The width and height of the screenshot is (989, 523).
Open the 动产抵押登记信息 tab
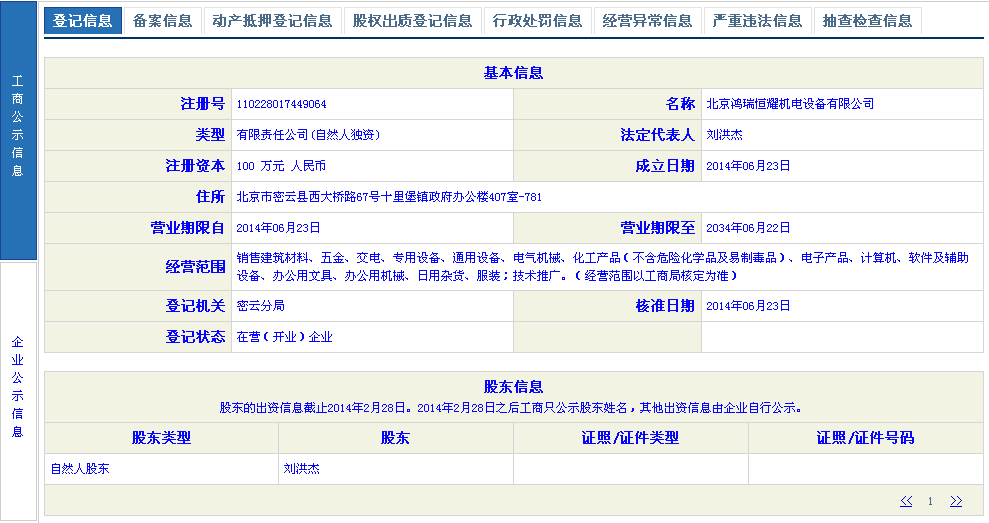click(272, 21)
